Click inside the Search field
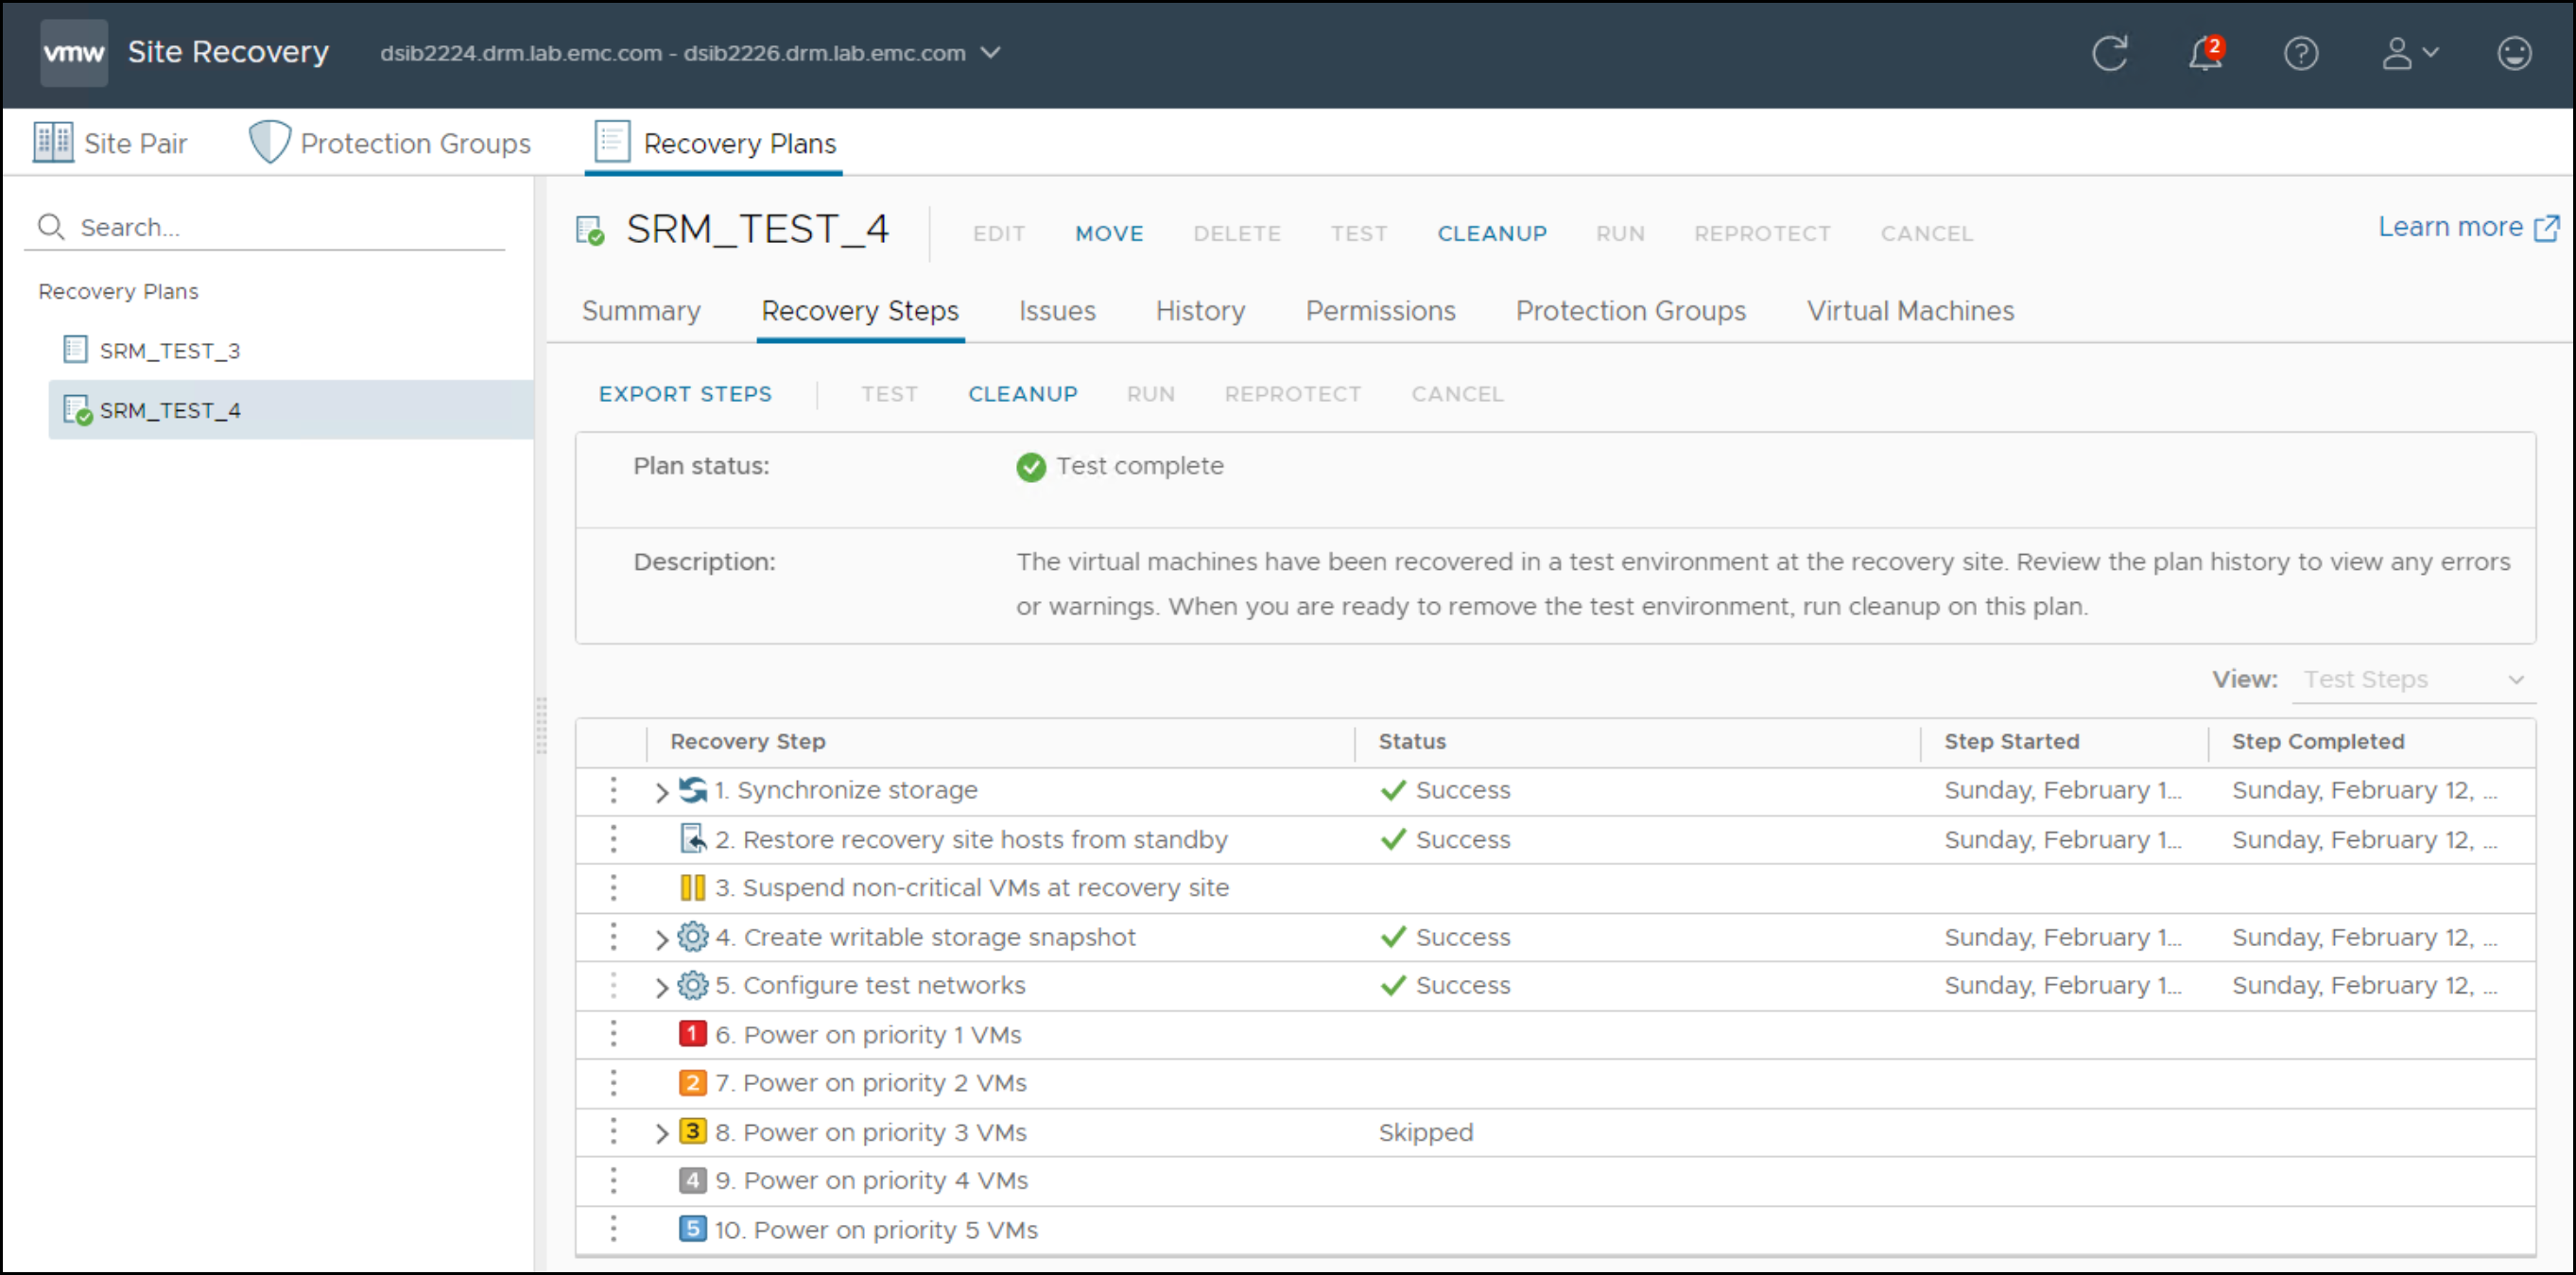Screen dimensions: 2576x1275 [x=266, y=227]
